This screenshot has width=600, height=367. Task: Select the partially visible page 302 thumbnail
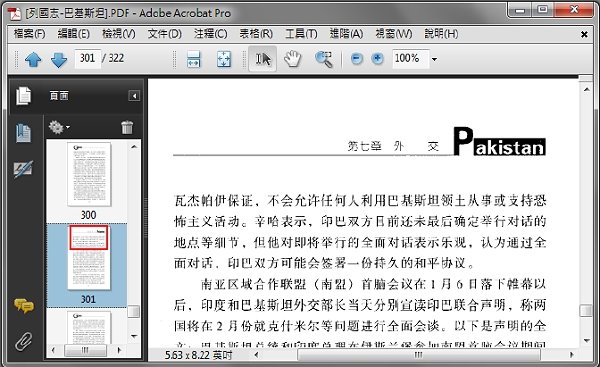[x=89, y=328]
